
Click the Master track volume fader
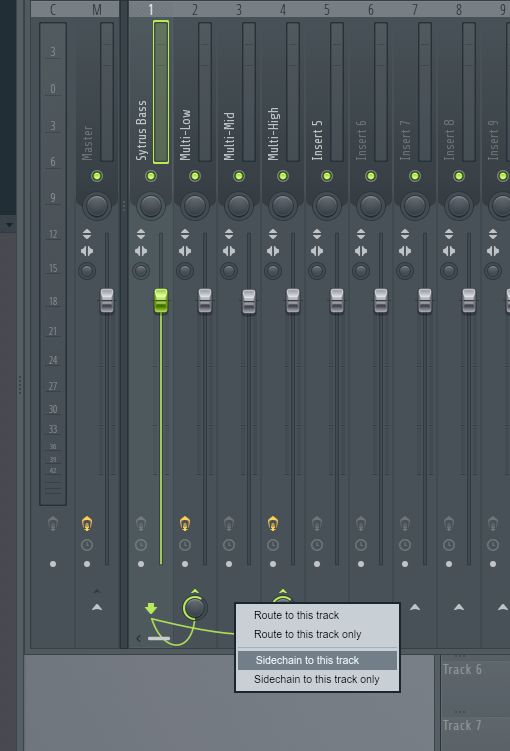click(x=107, y=301)
